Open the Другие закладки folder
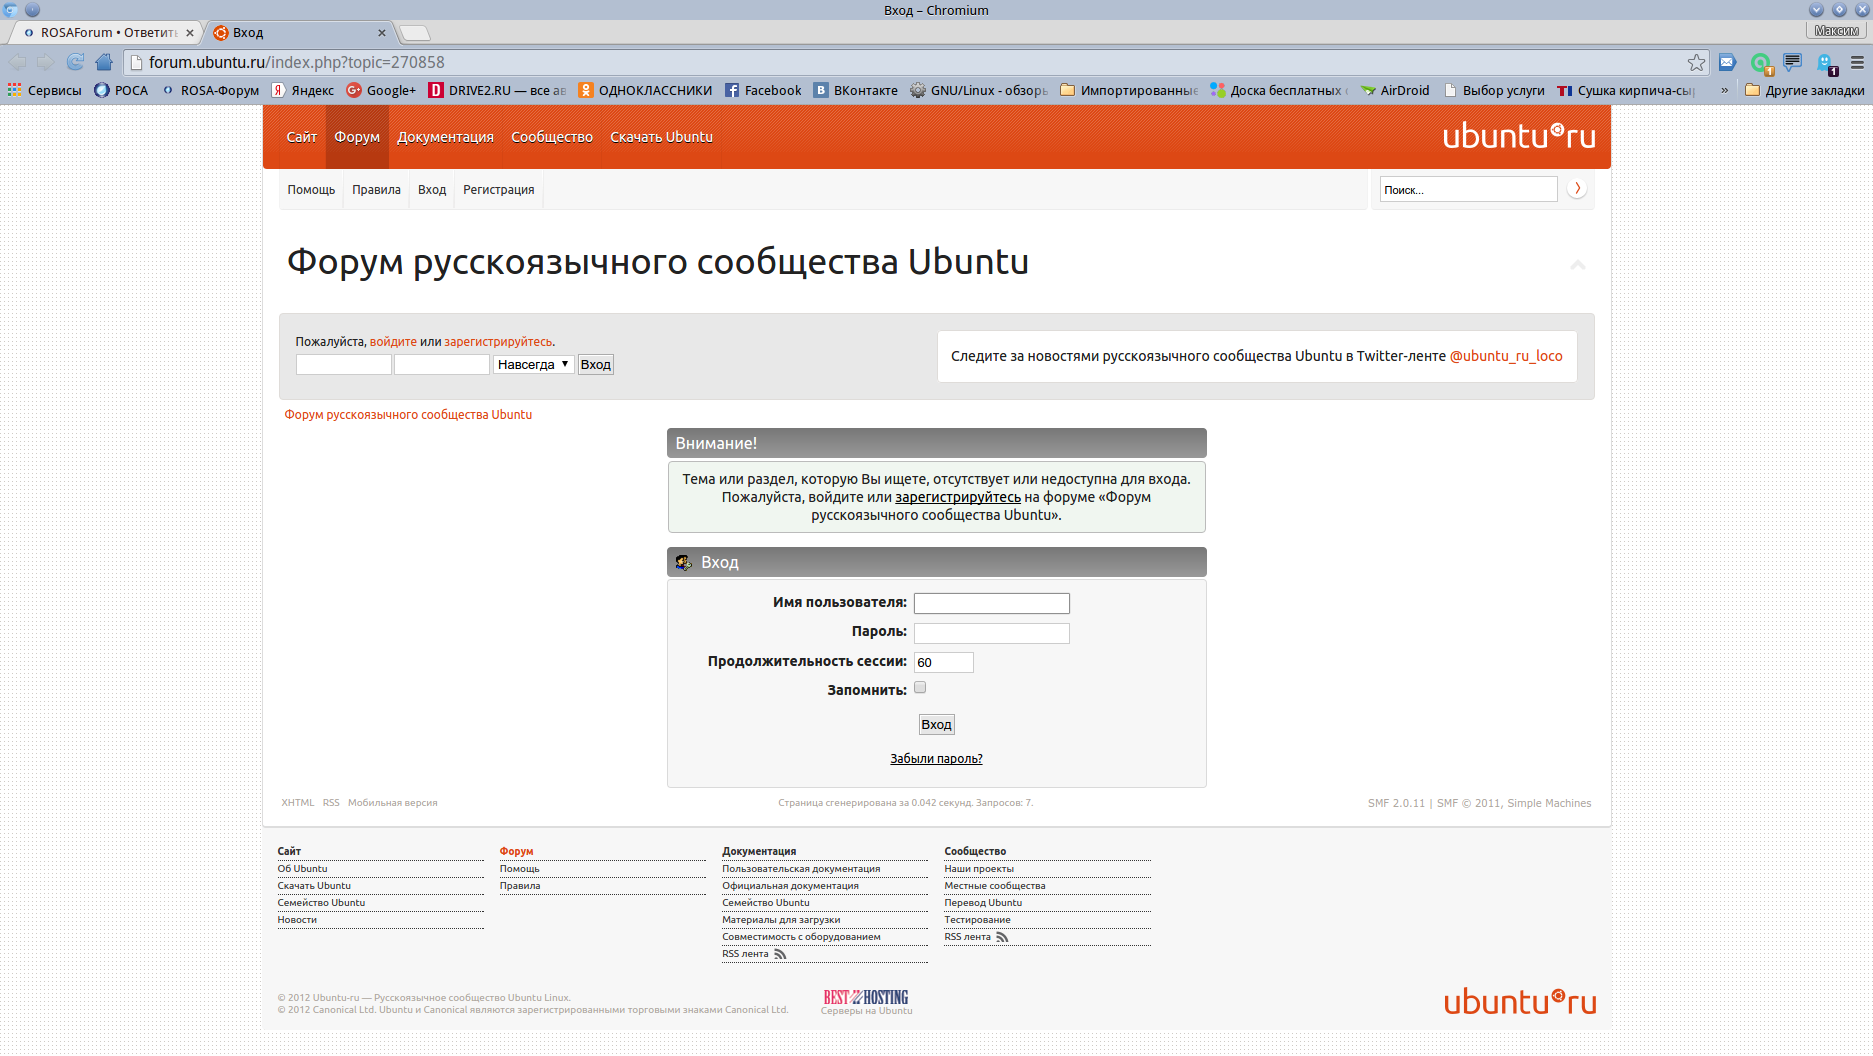This screenshot has width=1873, height=1056. 1804,90
